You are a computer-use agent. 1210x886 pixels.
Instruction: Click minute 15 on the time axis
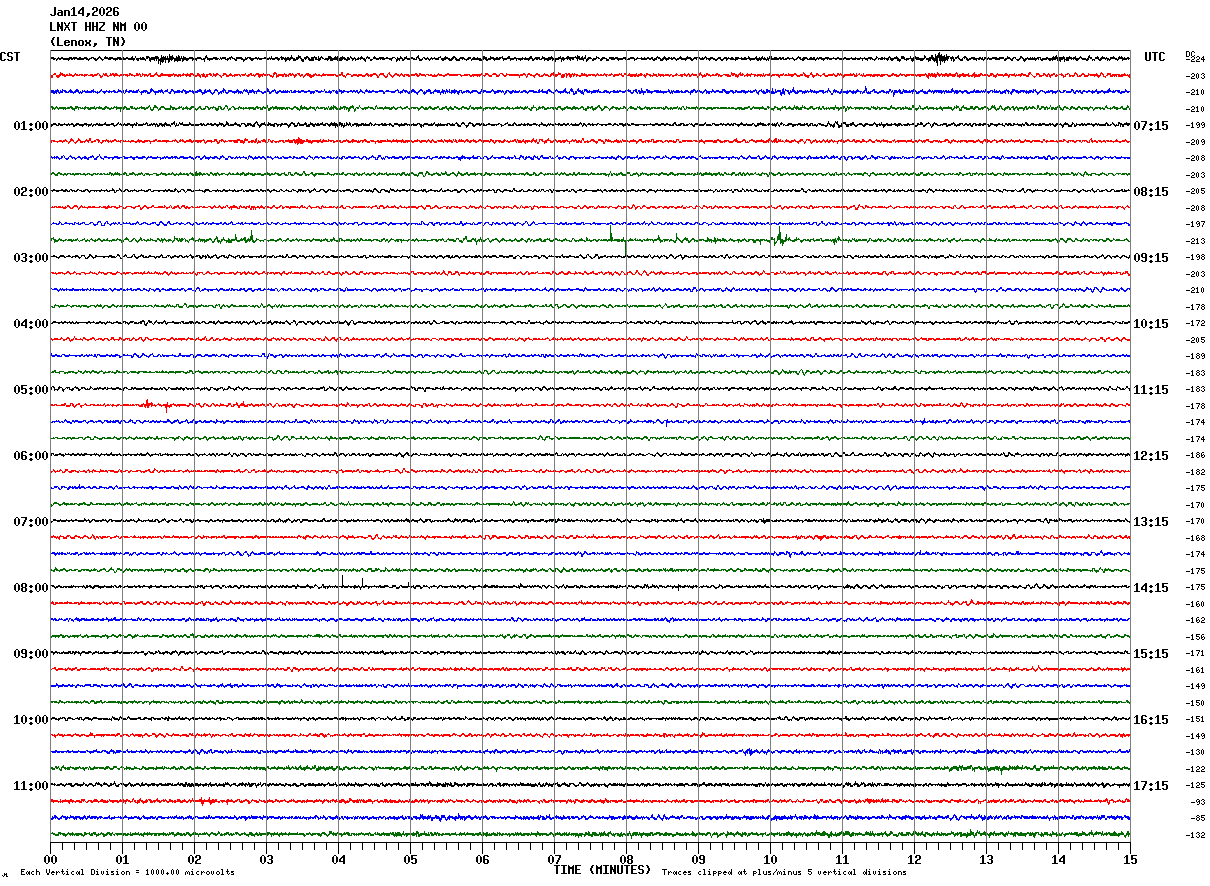(1130, 859)
